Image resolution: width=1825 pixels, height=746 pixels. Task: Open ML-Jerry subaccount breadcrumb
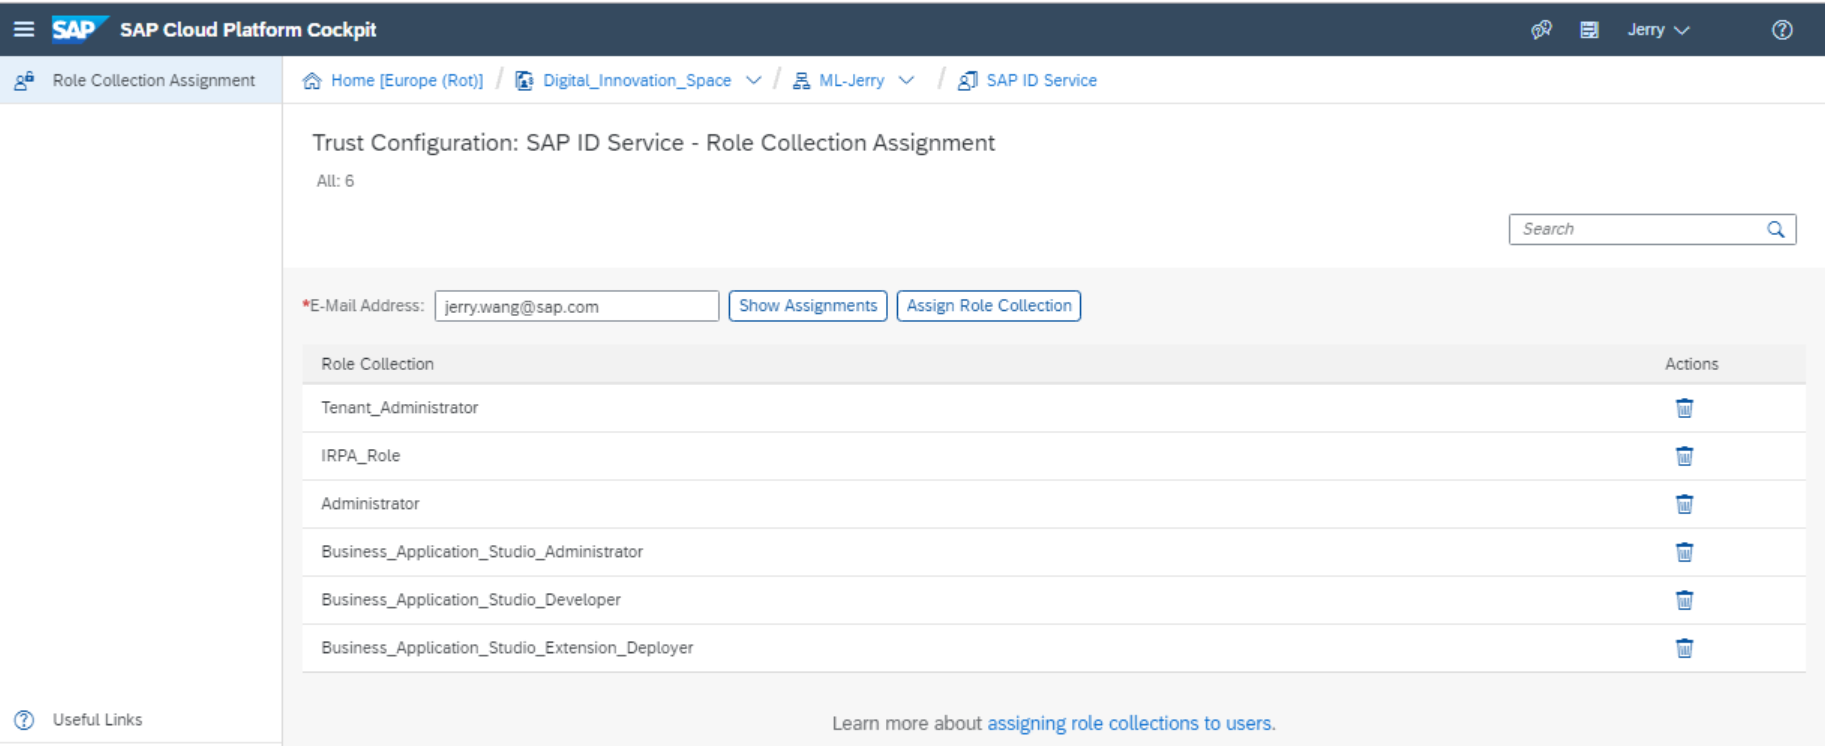(x=851, y=80)
